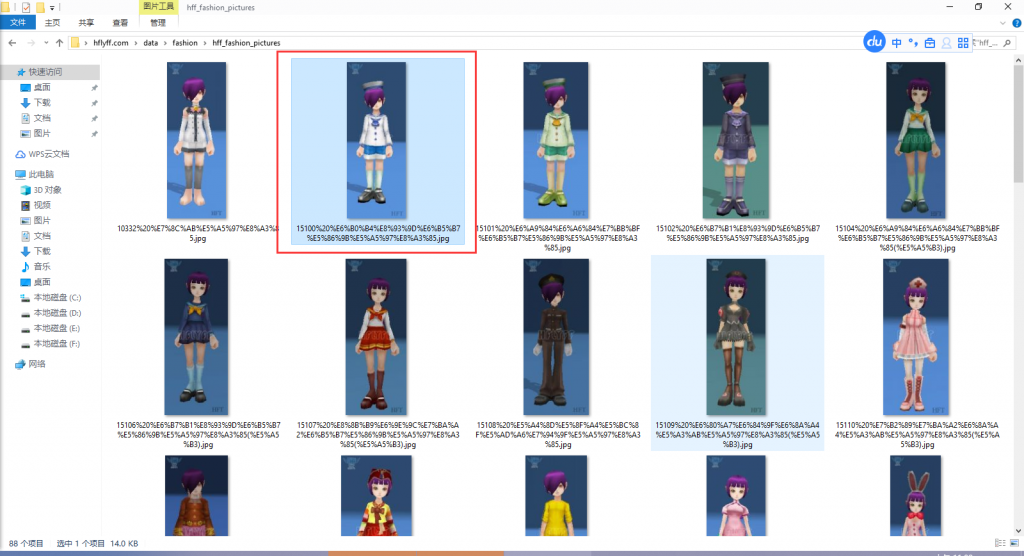This screenshot has width=1024, height=556.
Task: Select the 15101 green outfit thumbnail
Action: tap(556, 140)
